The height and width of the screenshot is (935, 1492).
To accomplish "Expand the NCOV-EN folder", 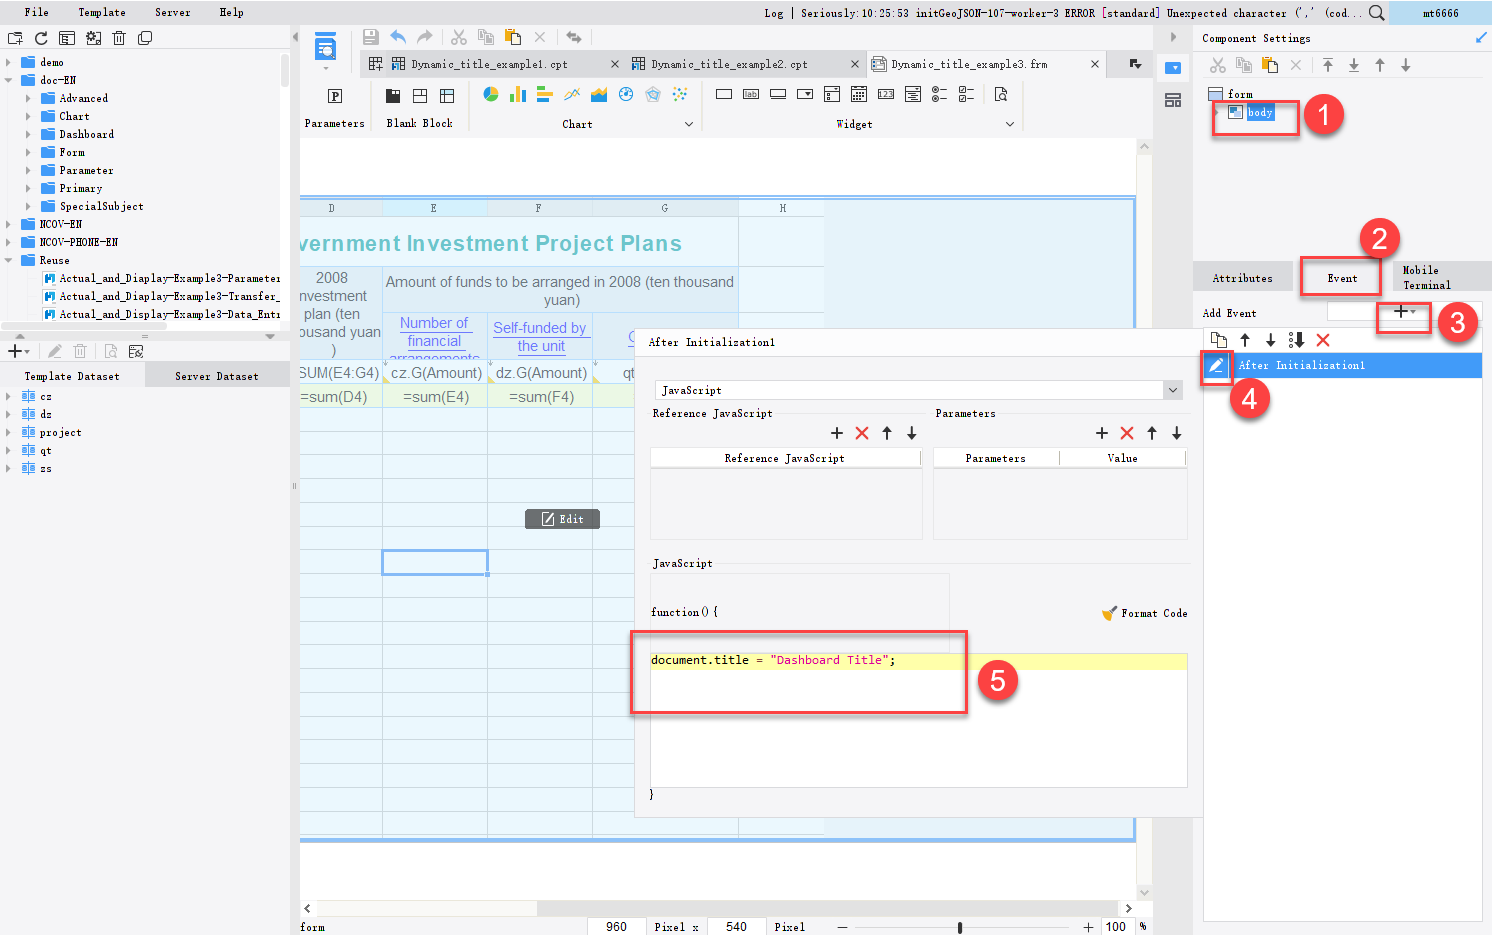I will (8, 224).
